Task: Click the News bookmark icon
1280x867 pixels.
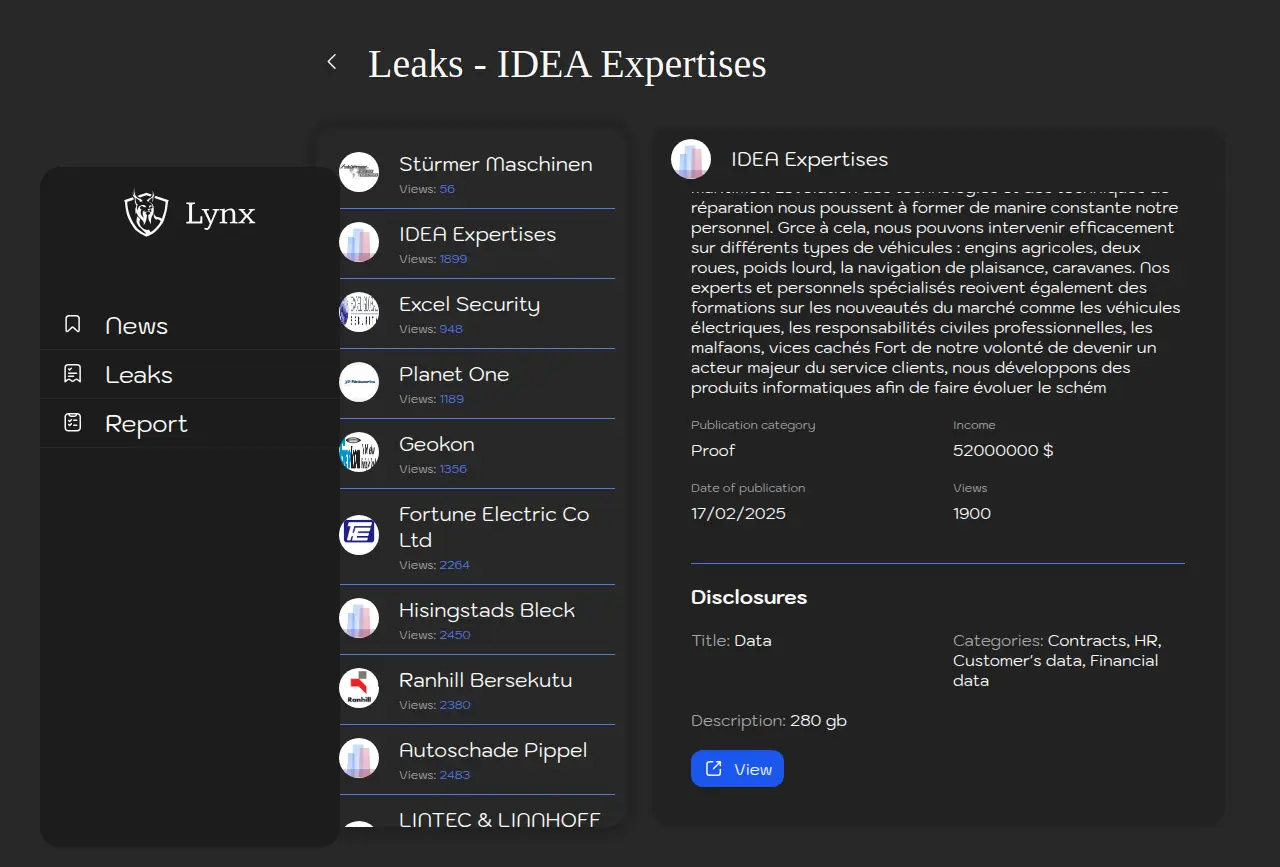Action: 73,325
